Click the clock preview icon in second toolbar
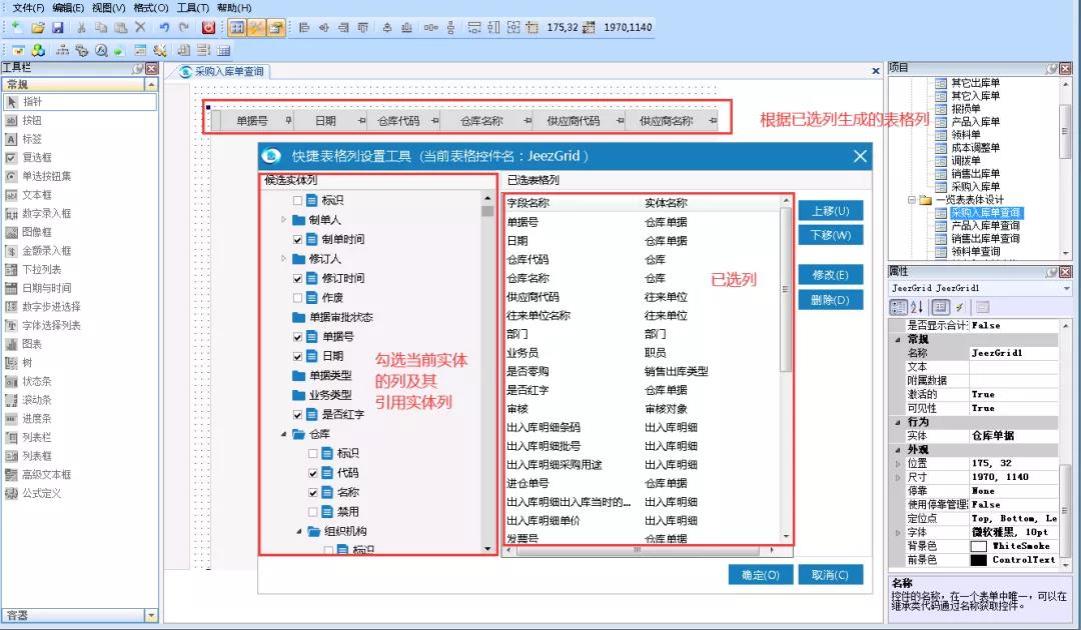The width and height of the screenshot is (1081, 630). [101, 50]
